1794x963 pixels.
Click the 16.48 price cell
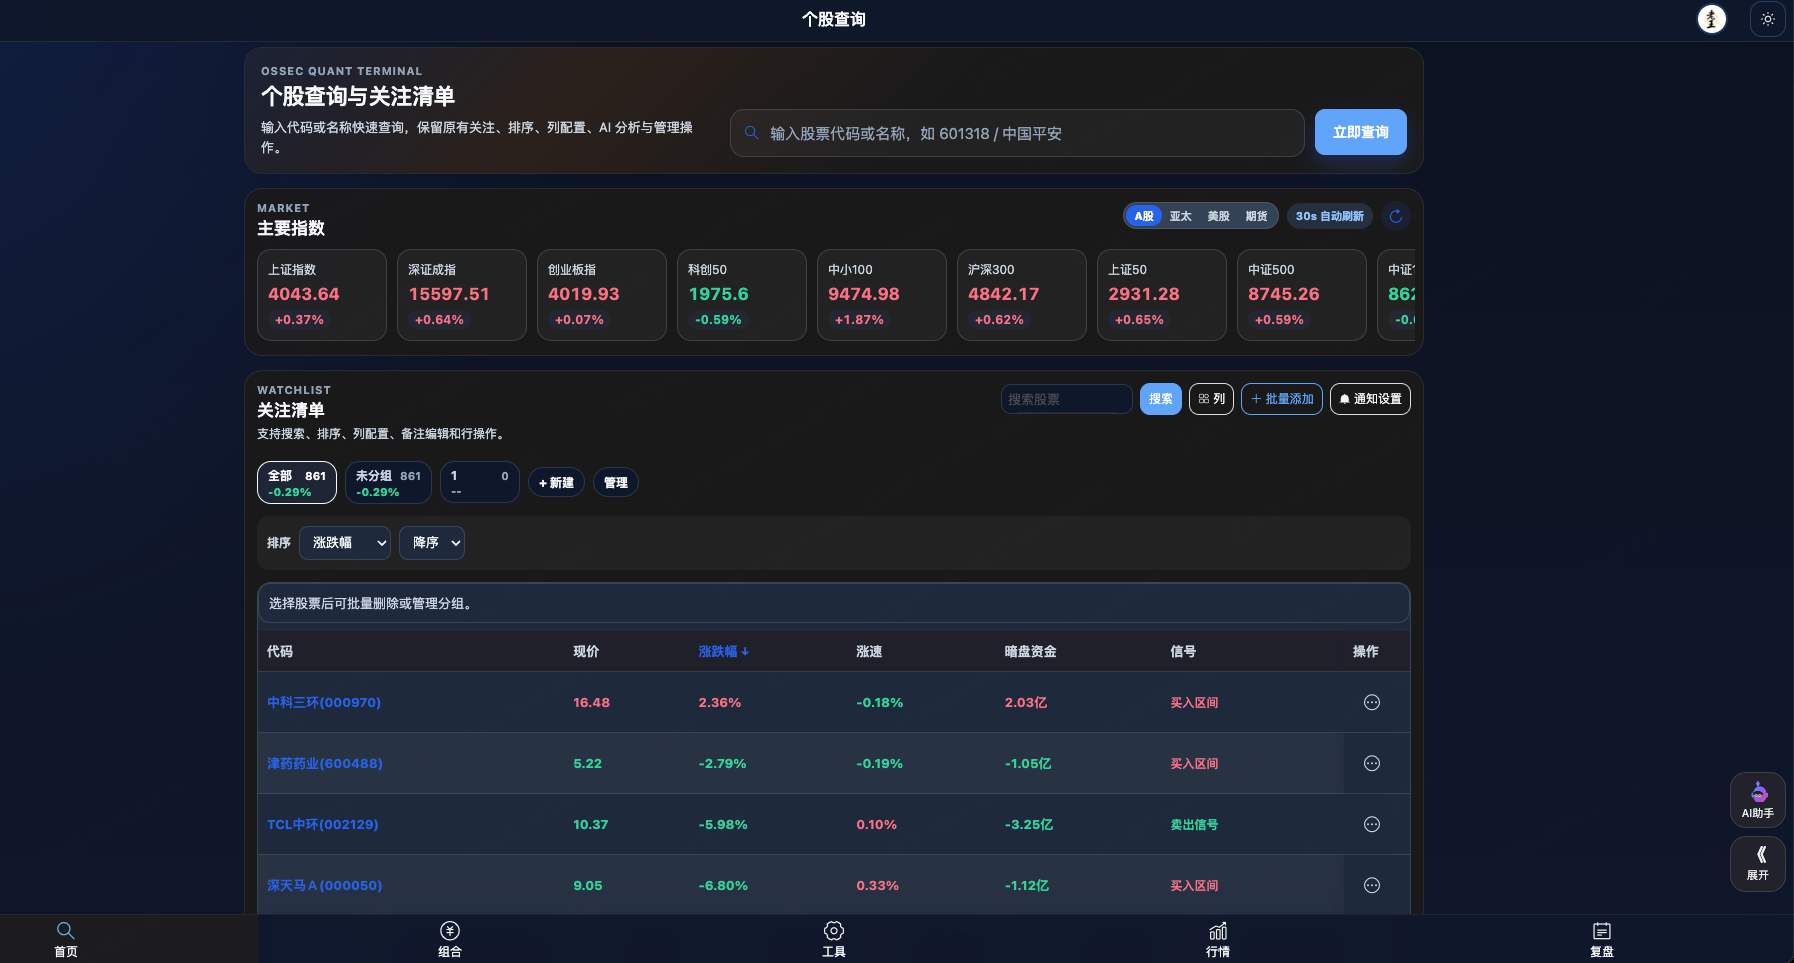[591, 703]
